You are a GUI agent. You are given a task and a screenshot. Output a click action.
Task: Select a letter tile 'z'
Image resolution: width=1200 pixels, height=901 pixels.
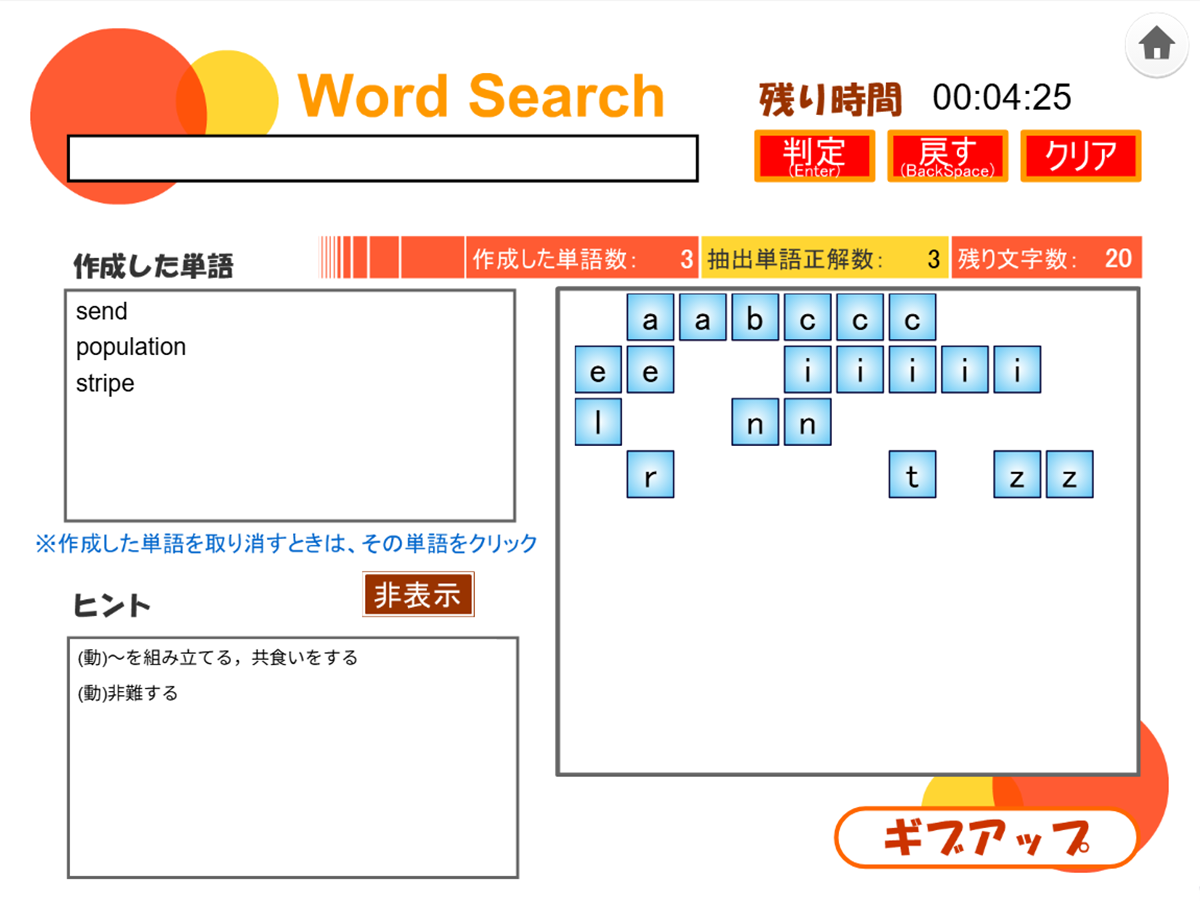(x=1017, y=475)
